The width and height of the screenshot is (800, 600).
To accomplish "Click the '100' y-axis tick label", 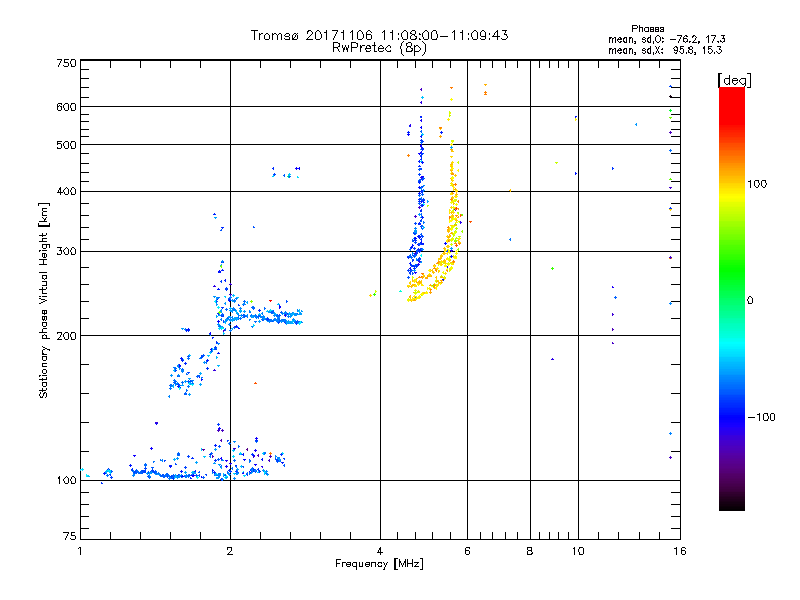I will point(66,481).
